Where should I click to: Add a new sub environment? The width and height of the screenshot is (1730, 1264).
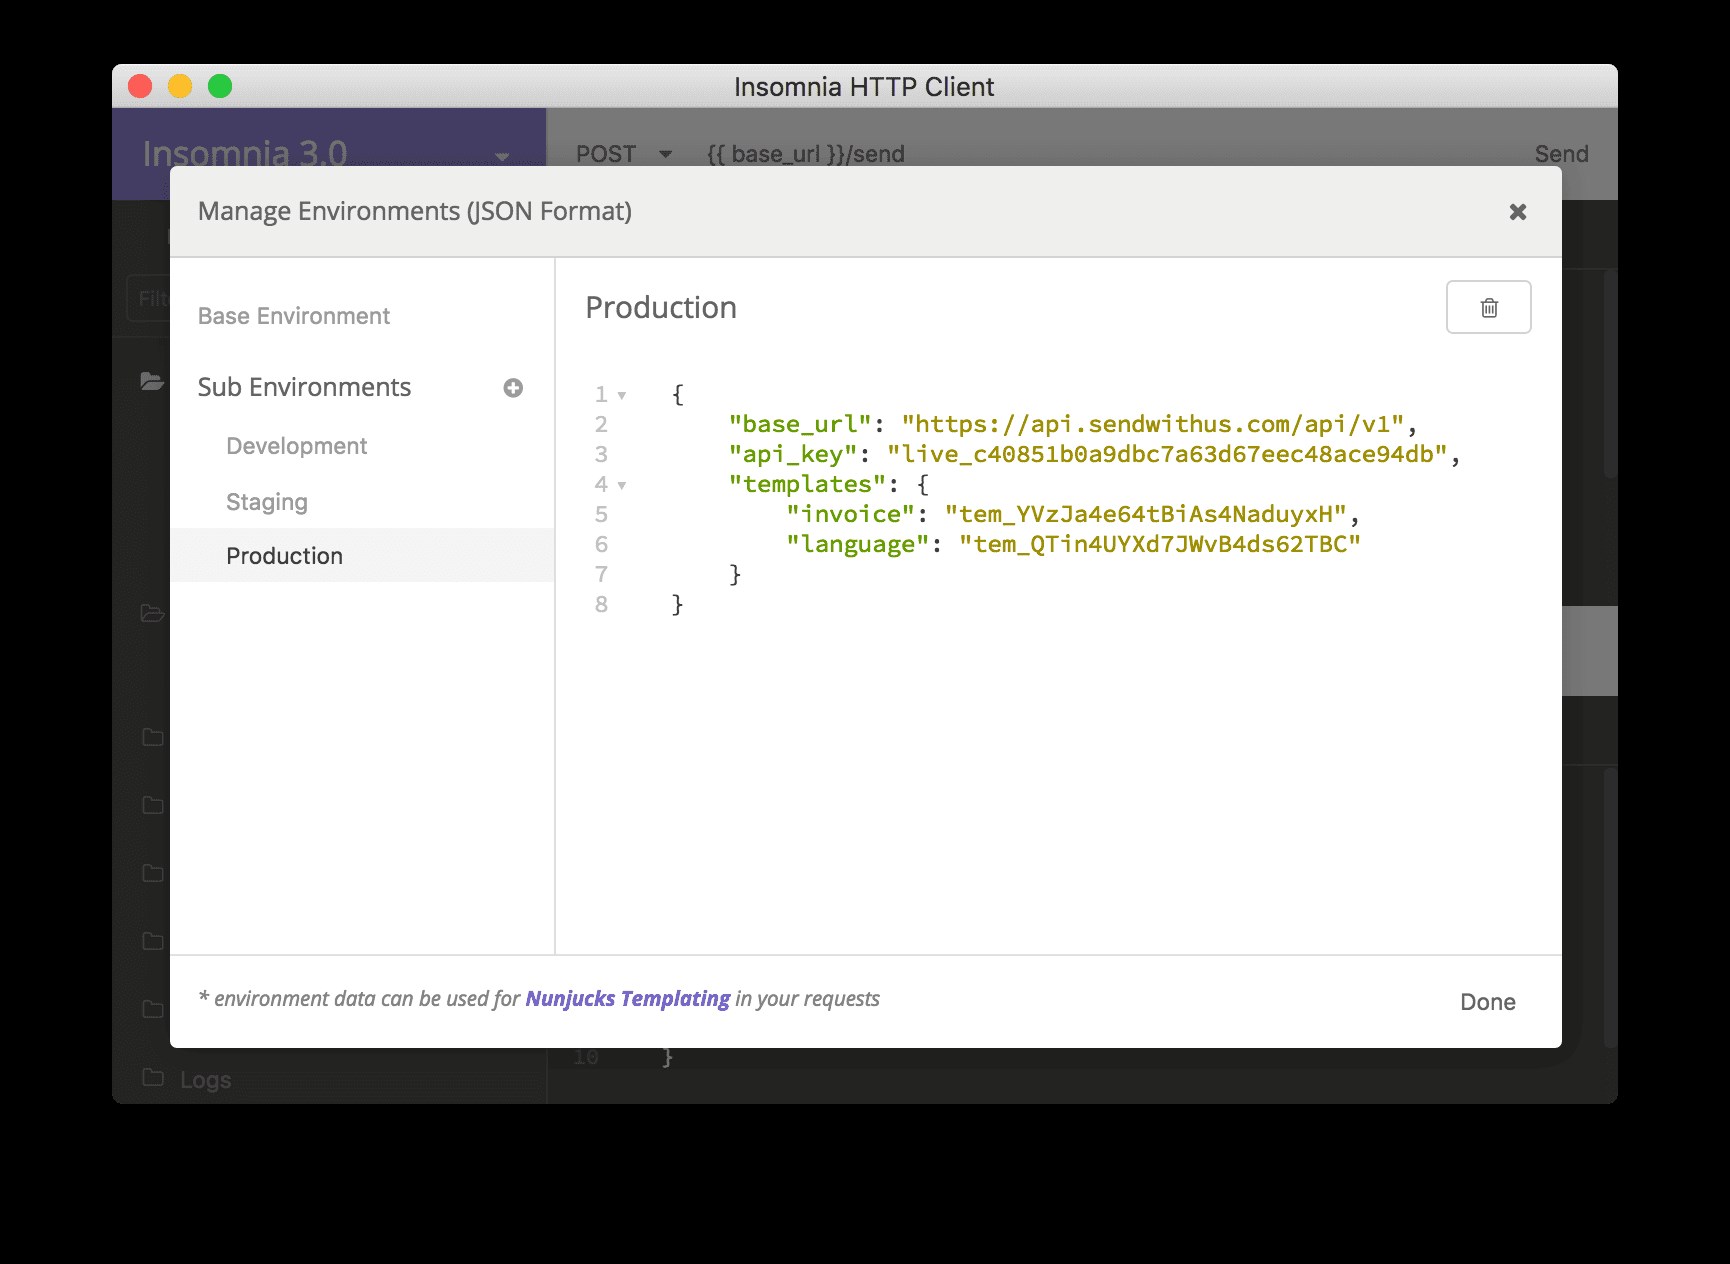click(x=513, y=388)
